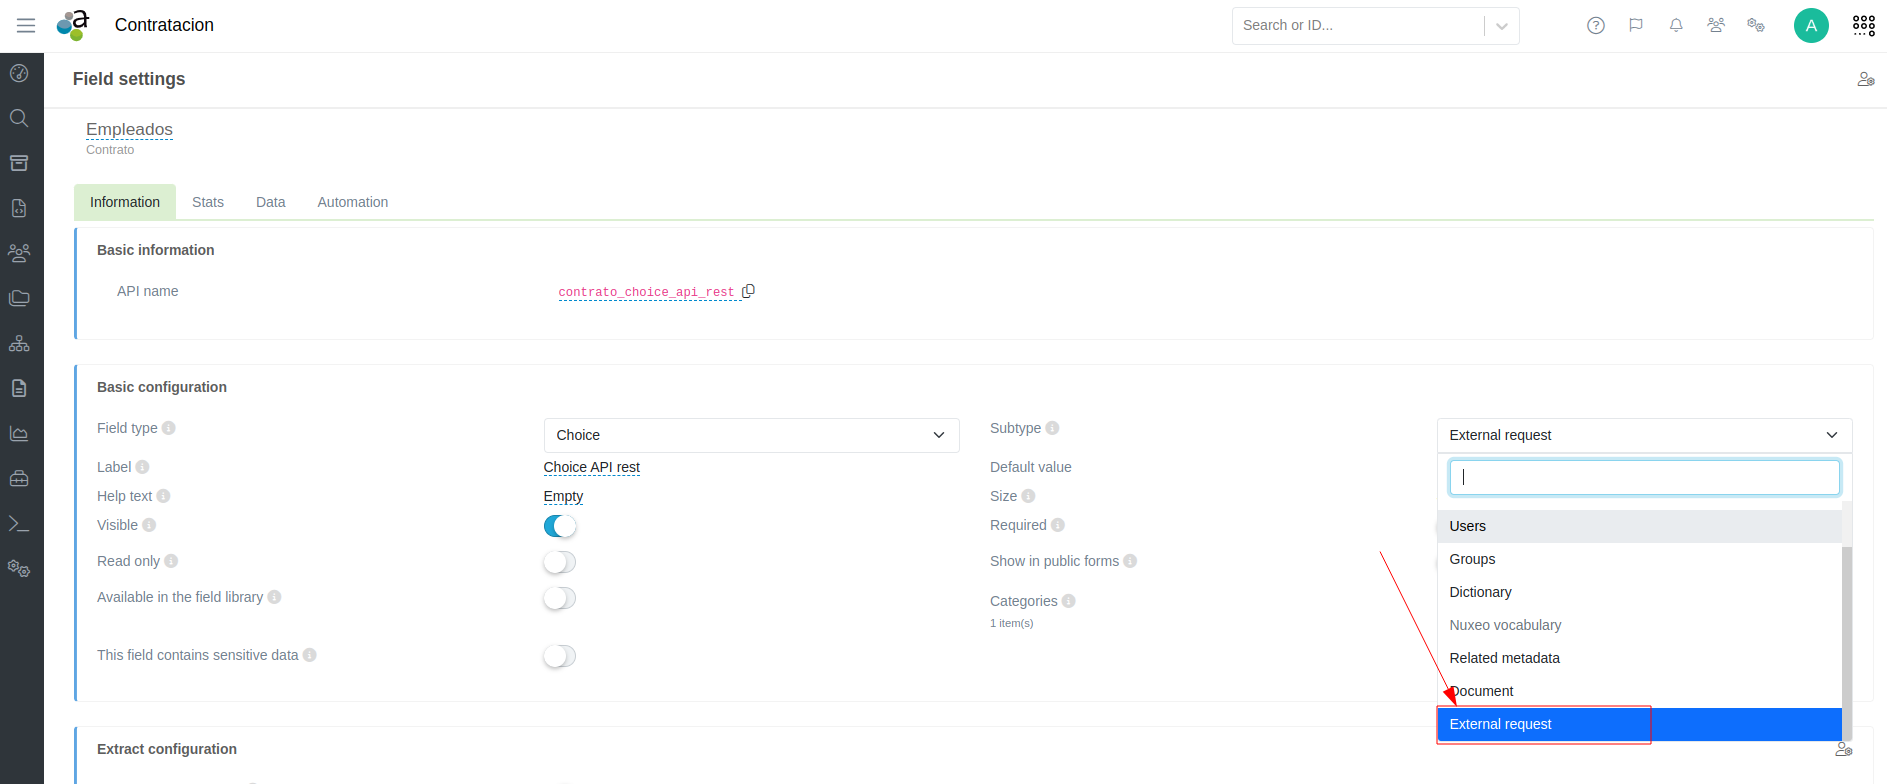The width and height of the screenshot is (1887, 784).
Task: Open the search icon in sidebar
Action: [x=19, y=118]
